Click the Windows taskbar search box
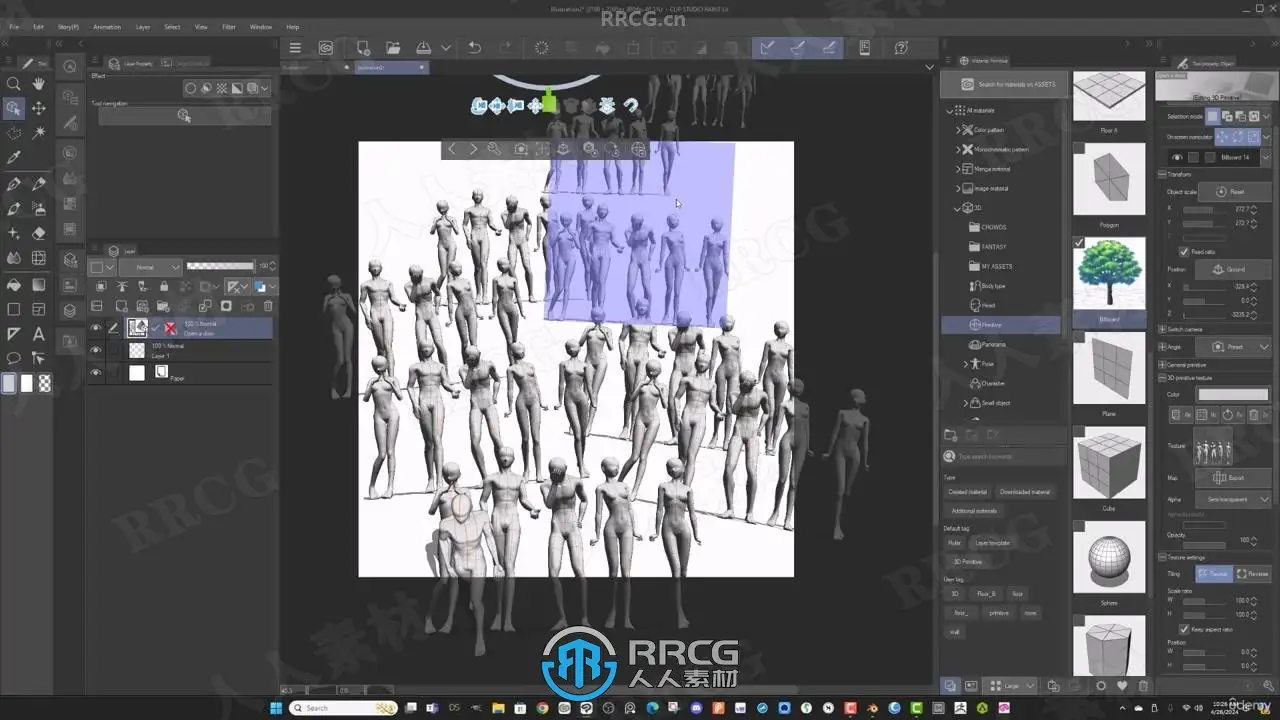Screen dimensions: 1280x720 pos(345,708)
